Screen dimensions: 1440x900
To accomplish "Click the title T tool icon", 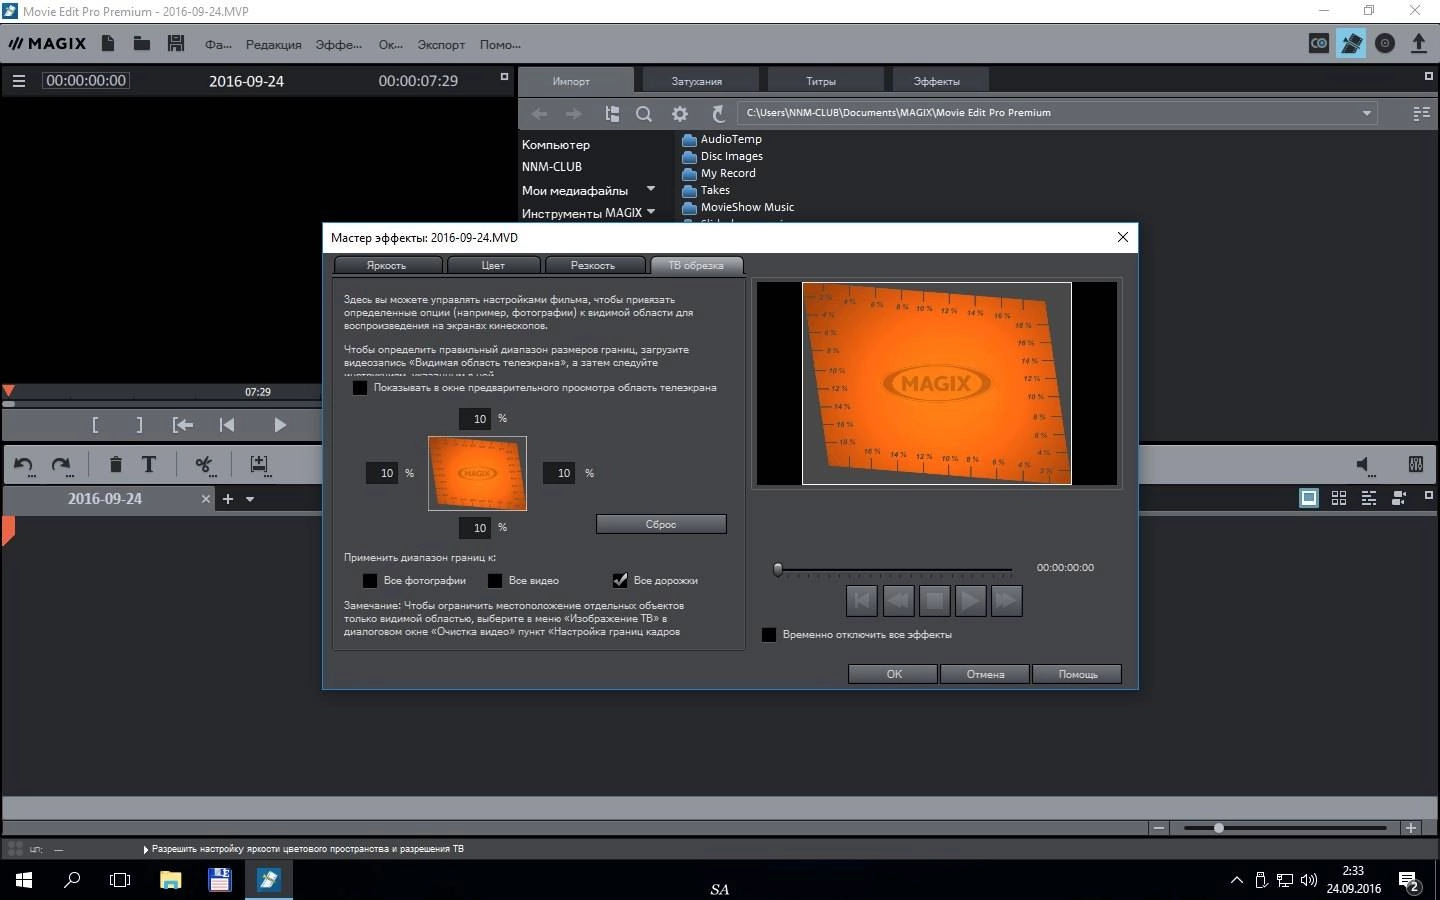I will (149, 464).
